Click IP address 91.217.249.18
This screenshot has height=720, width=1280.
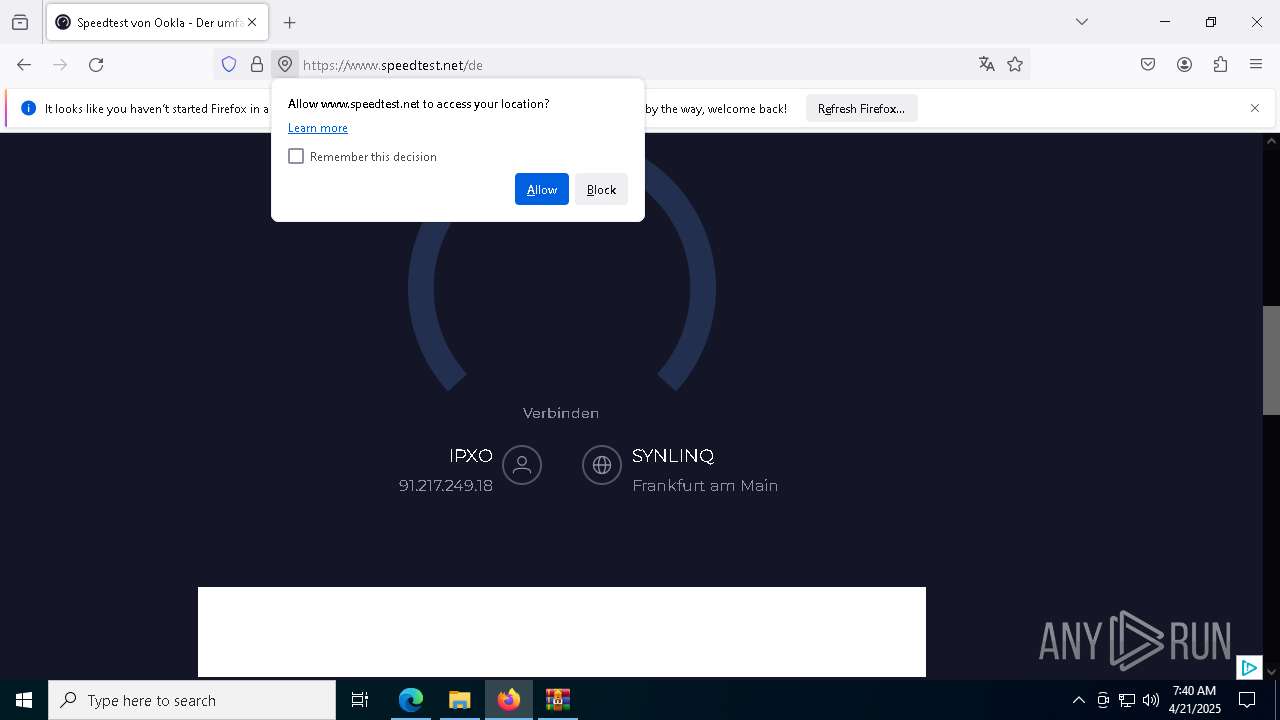coord(446,486)
